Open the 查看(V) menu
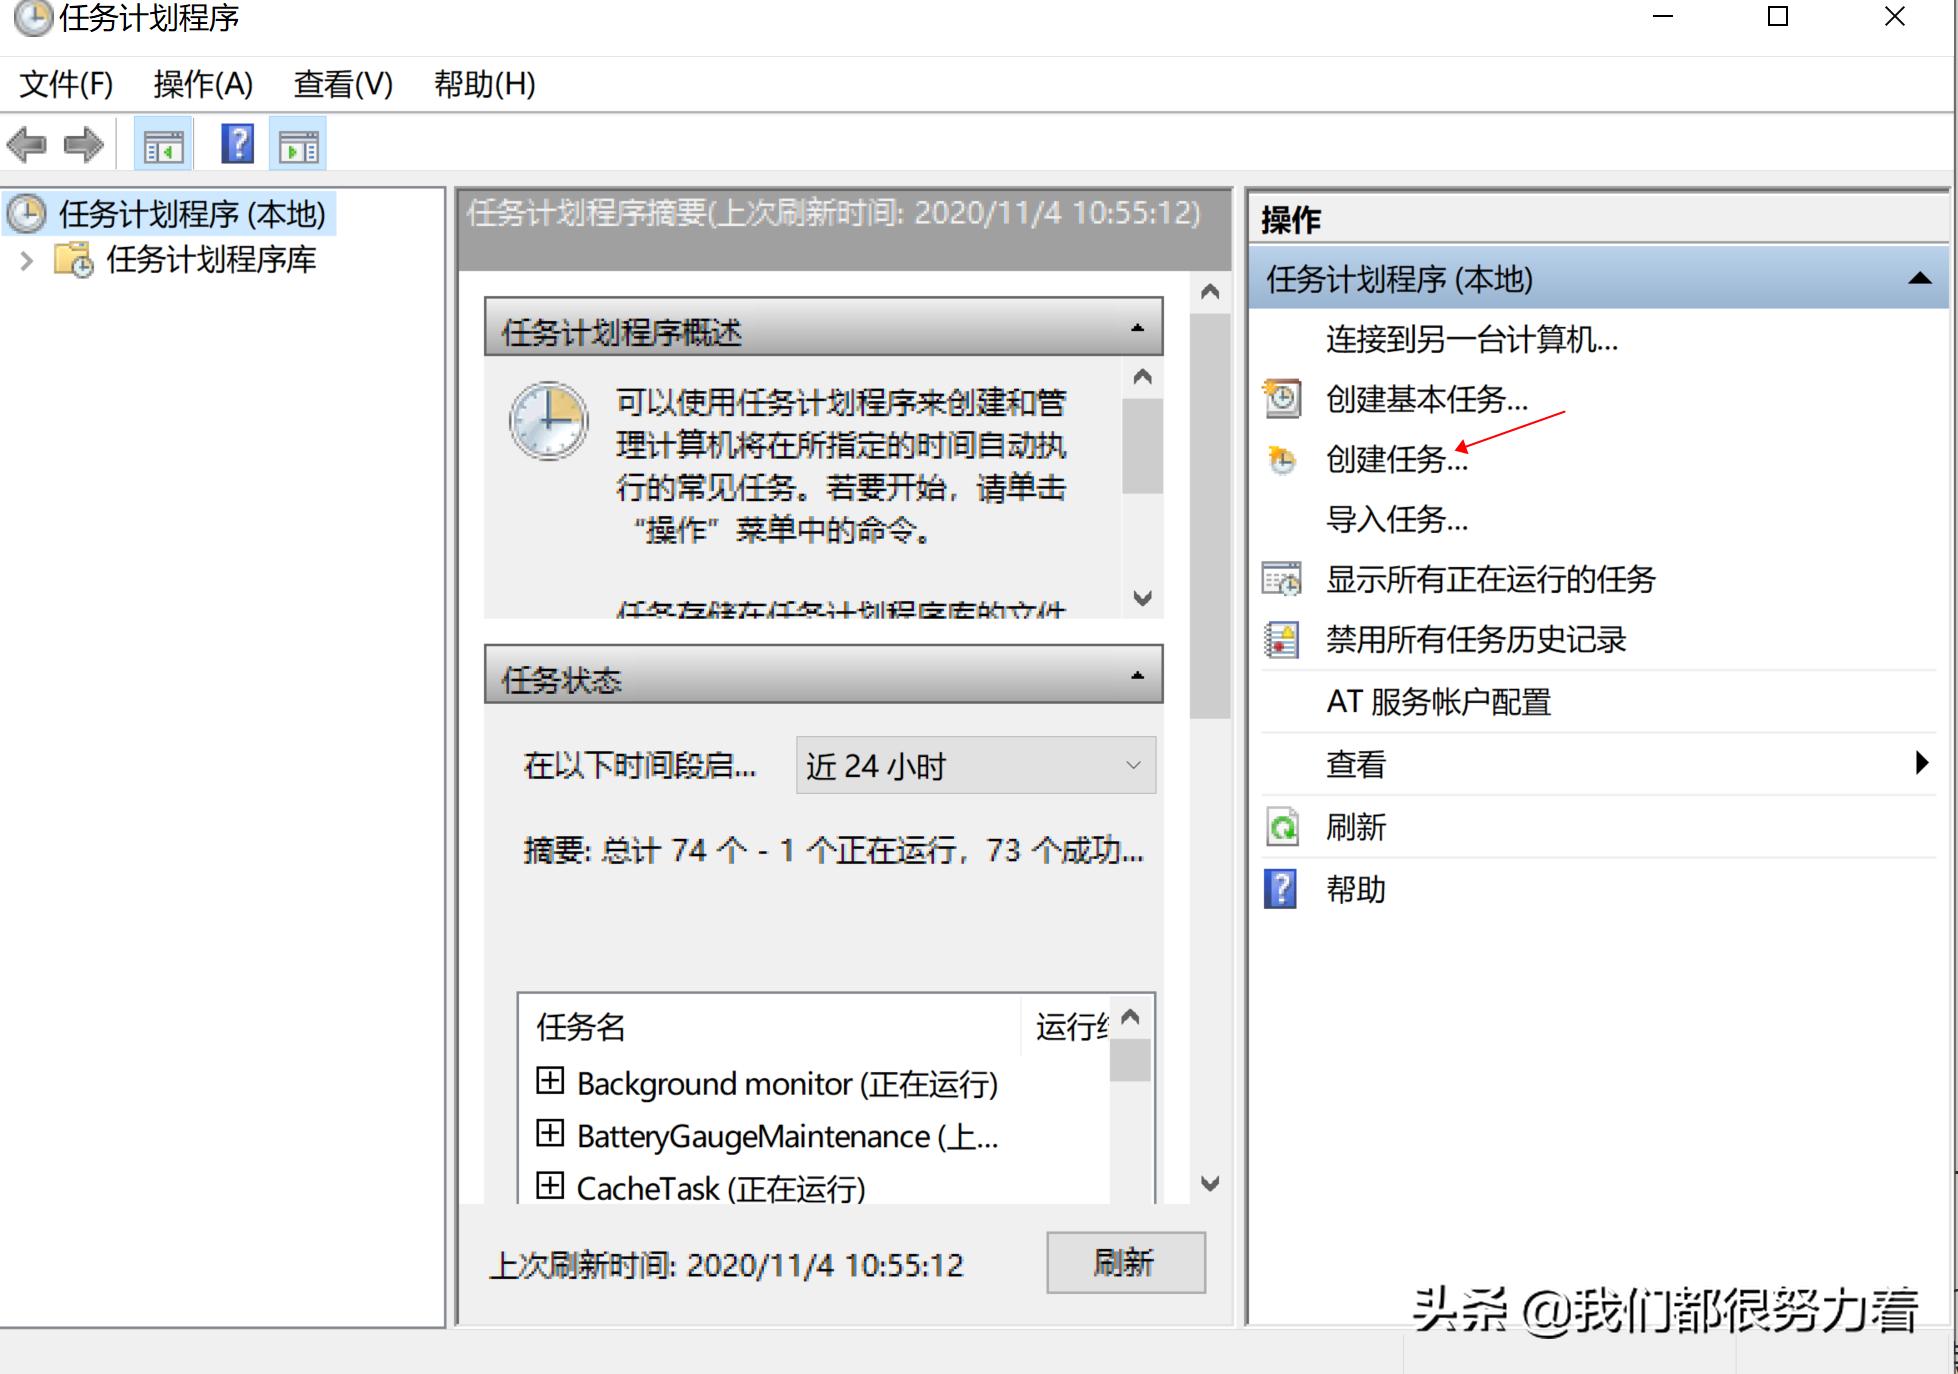Image resolution: width=1958 pixels, height=1374 pixels. tap(342, 85)
